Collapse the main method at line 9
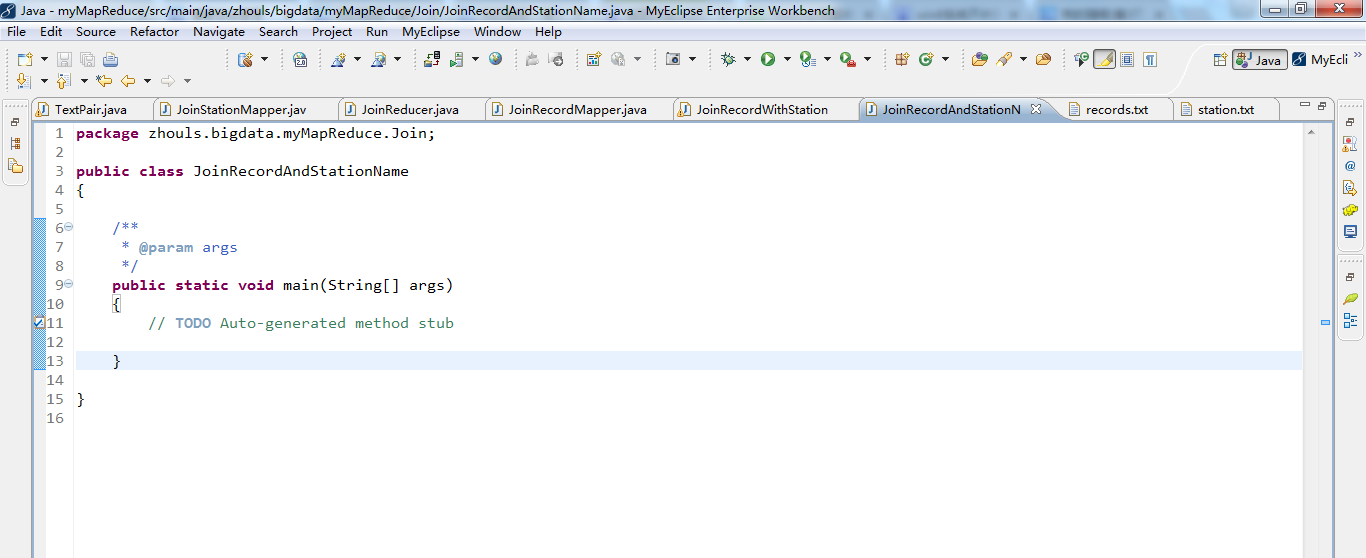The image size is (1366, 558). (x=69, y=284)
